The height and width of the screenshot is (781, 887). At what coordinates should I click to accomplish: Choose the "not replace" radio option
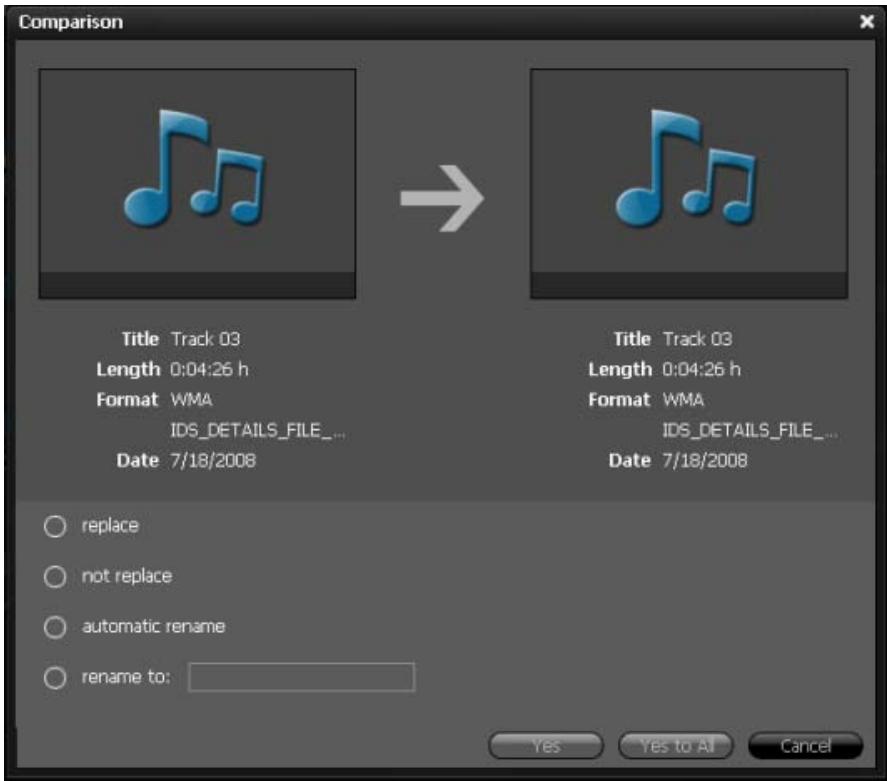tap(55, 576)
